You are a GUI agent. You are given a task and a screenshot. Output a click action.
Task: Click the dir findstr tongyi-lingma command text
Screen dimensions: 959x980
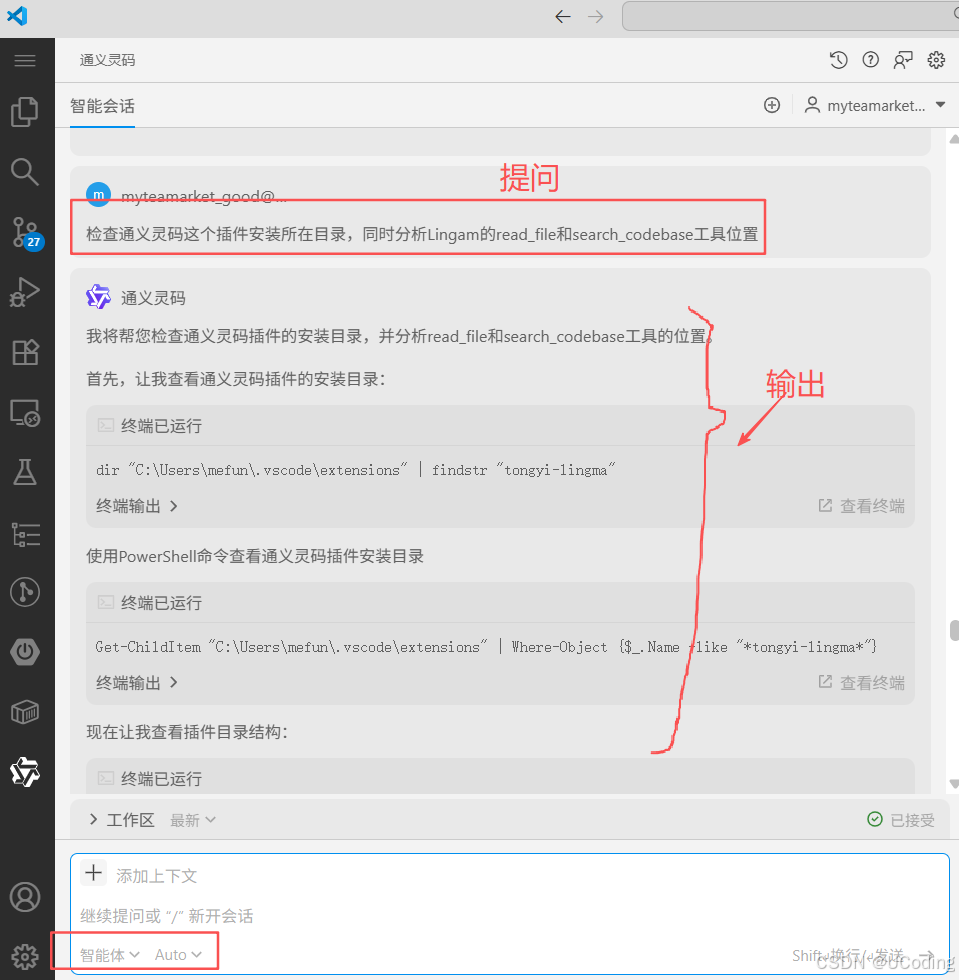click(355, 470)
